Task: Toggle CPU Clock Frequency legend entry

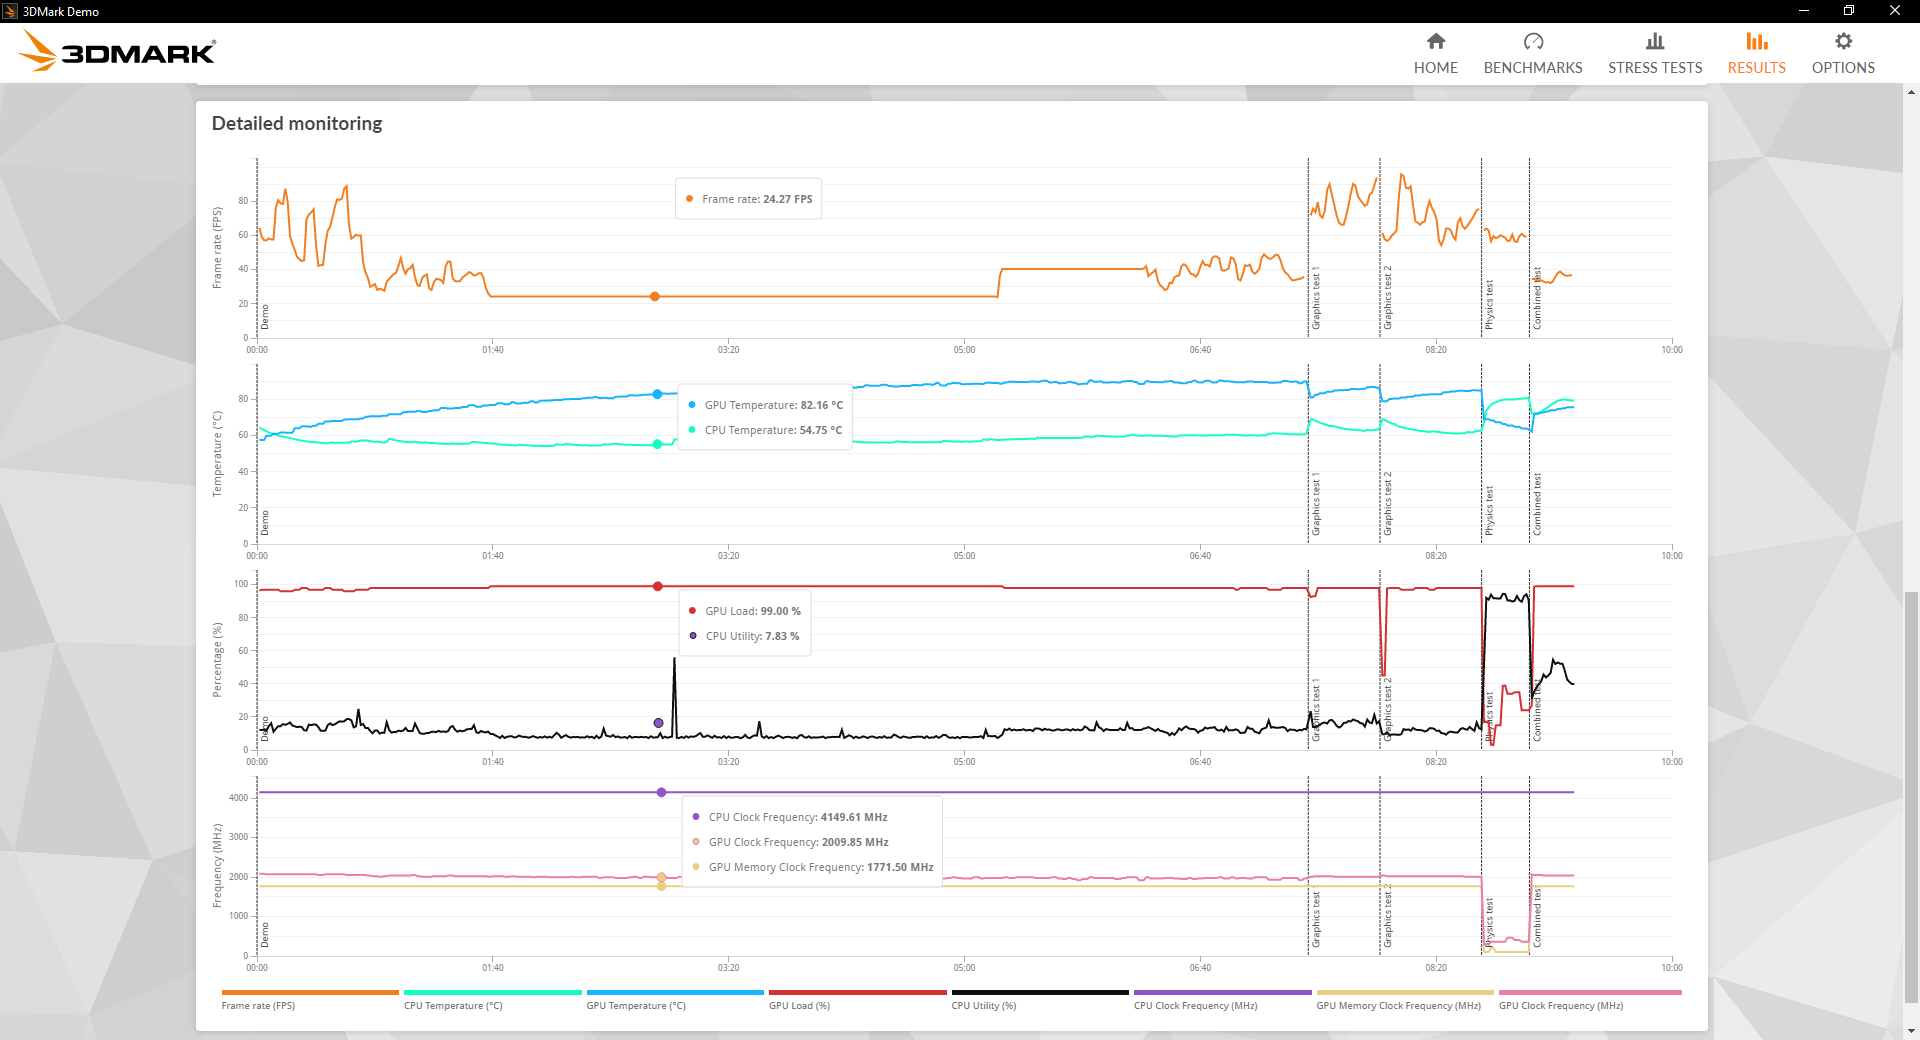Action: coord(1195,1005)
